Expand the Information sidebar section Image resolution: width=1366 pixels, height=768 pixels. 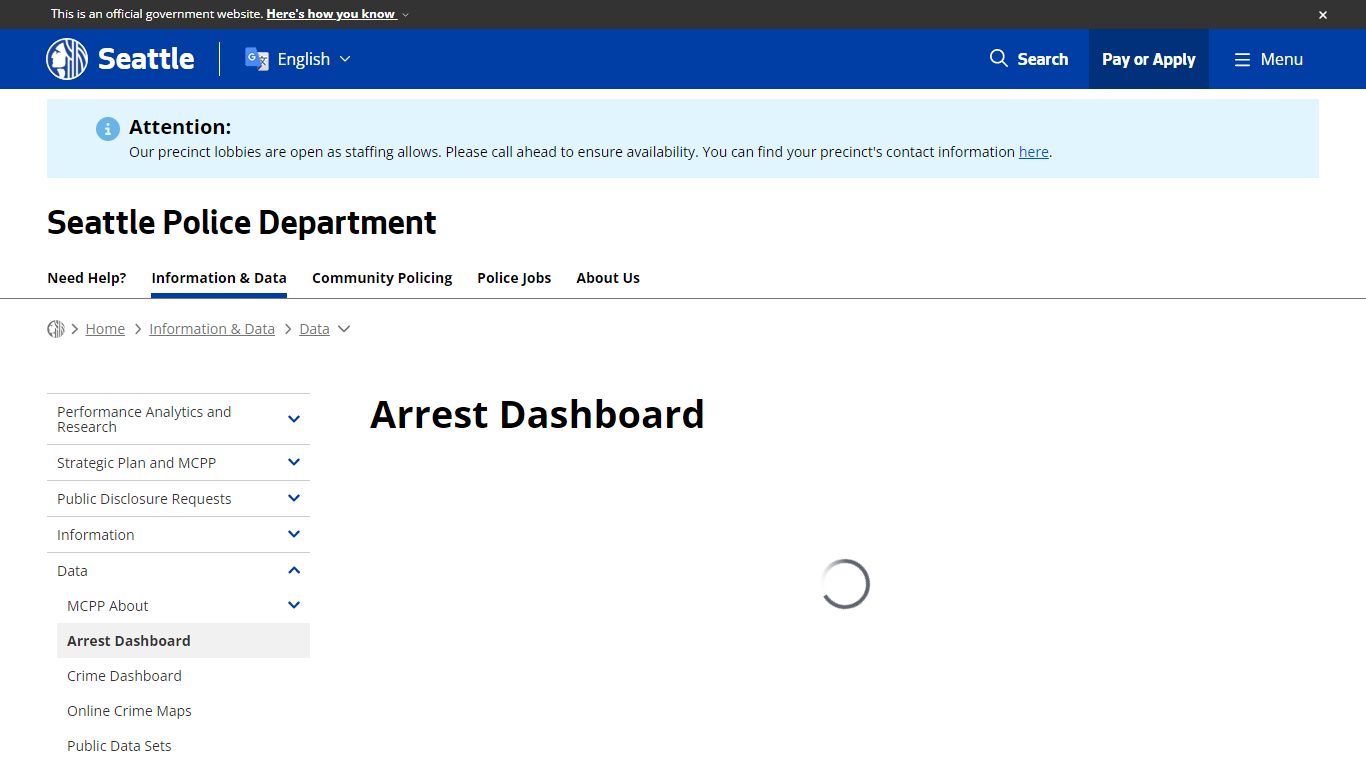pos(294,534)
